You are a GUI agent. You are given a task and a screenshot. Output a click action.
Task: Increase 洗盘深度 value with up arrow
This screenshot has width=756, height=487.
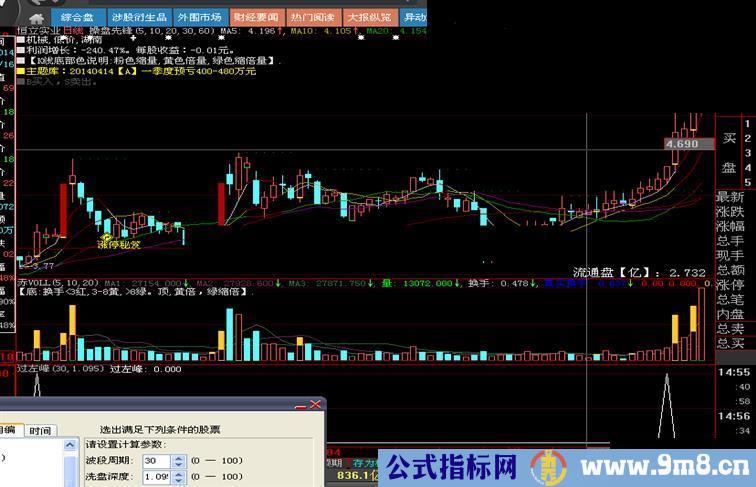pos(178,473)
